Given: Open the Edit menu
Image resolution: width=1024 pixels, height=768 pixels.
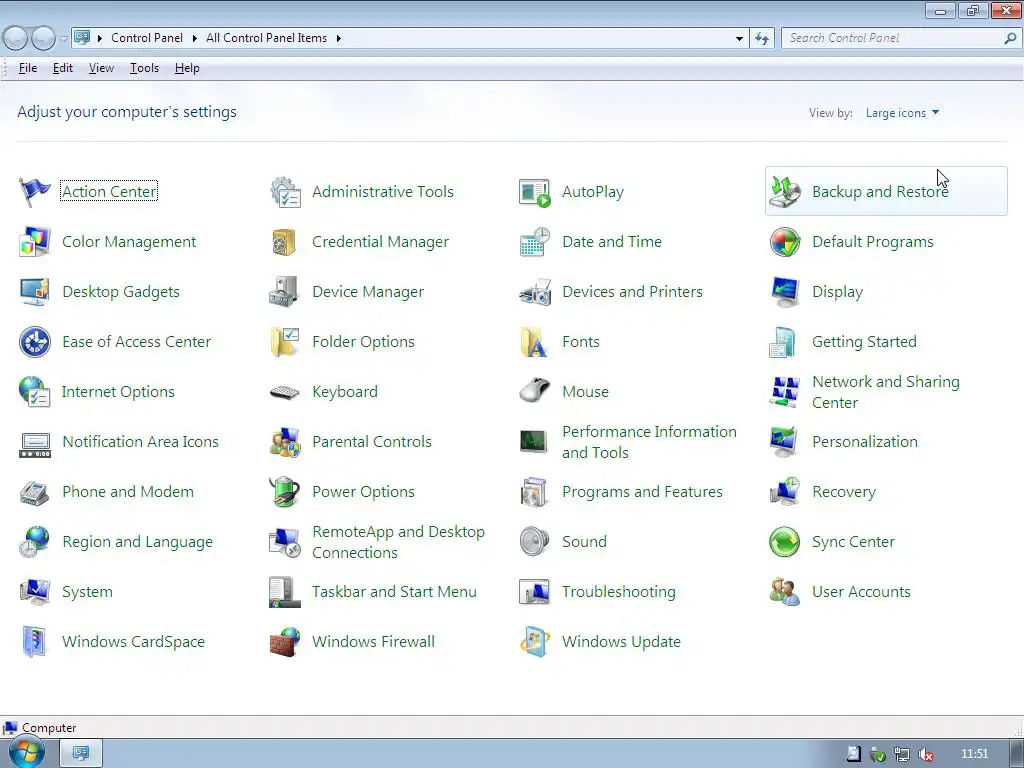Looking at the screenshot, I should (x=63, y=68).
